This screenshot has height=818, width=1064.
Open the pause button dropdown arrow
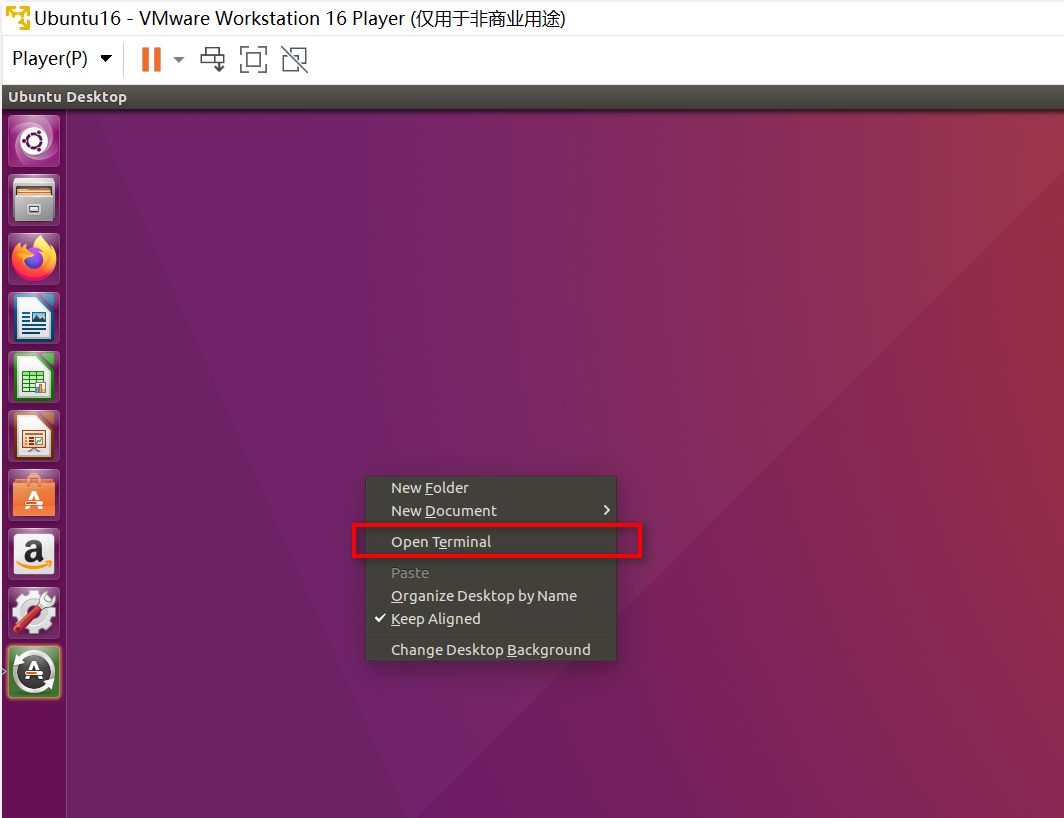(178, 60)
